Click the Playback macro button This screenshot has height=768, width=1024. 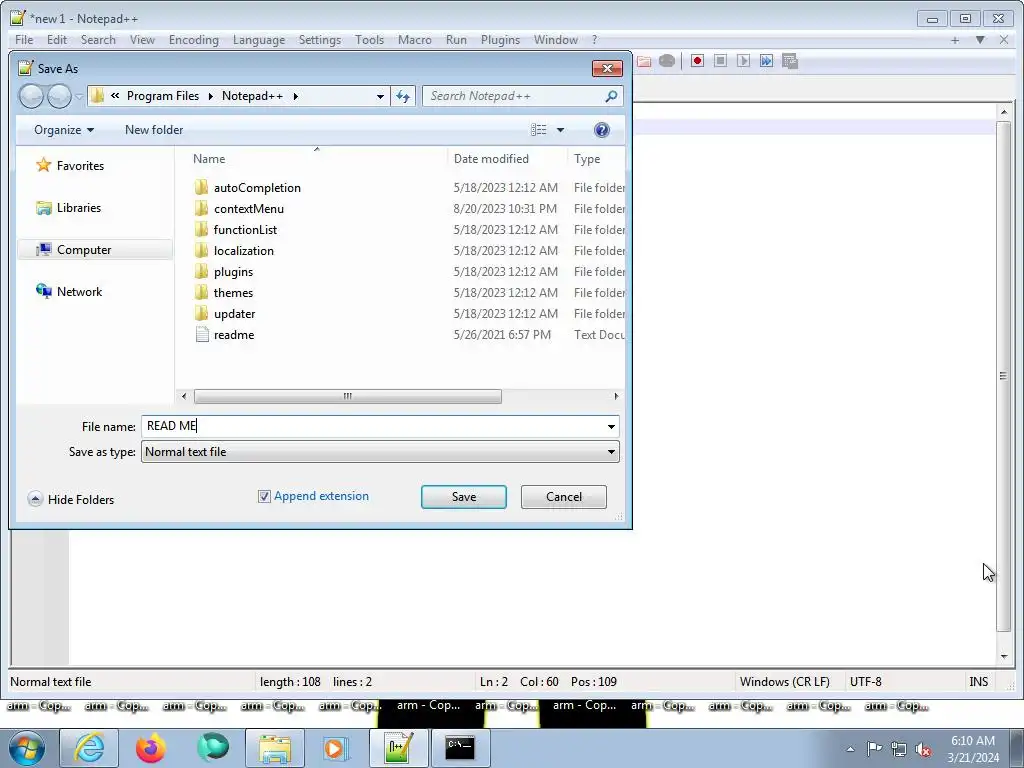pos(743,61)
